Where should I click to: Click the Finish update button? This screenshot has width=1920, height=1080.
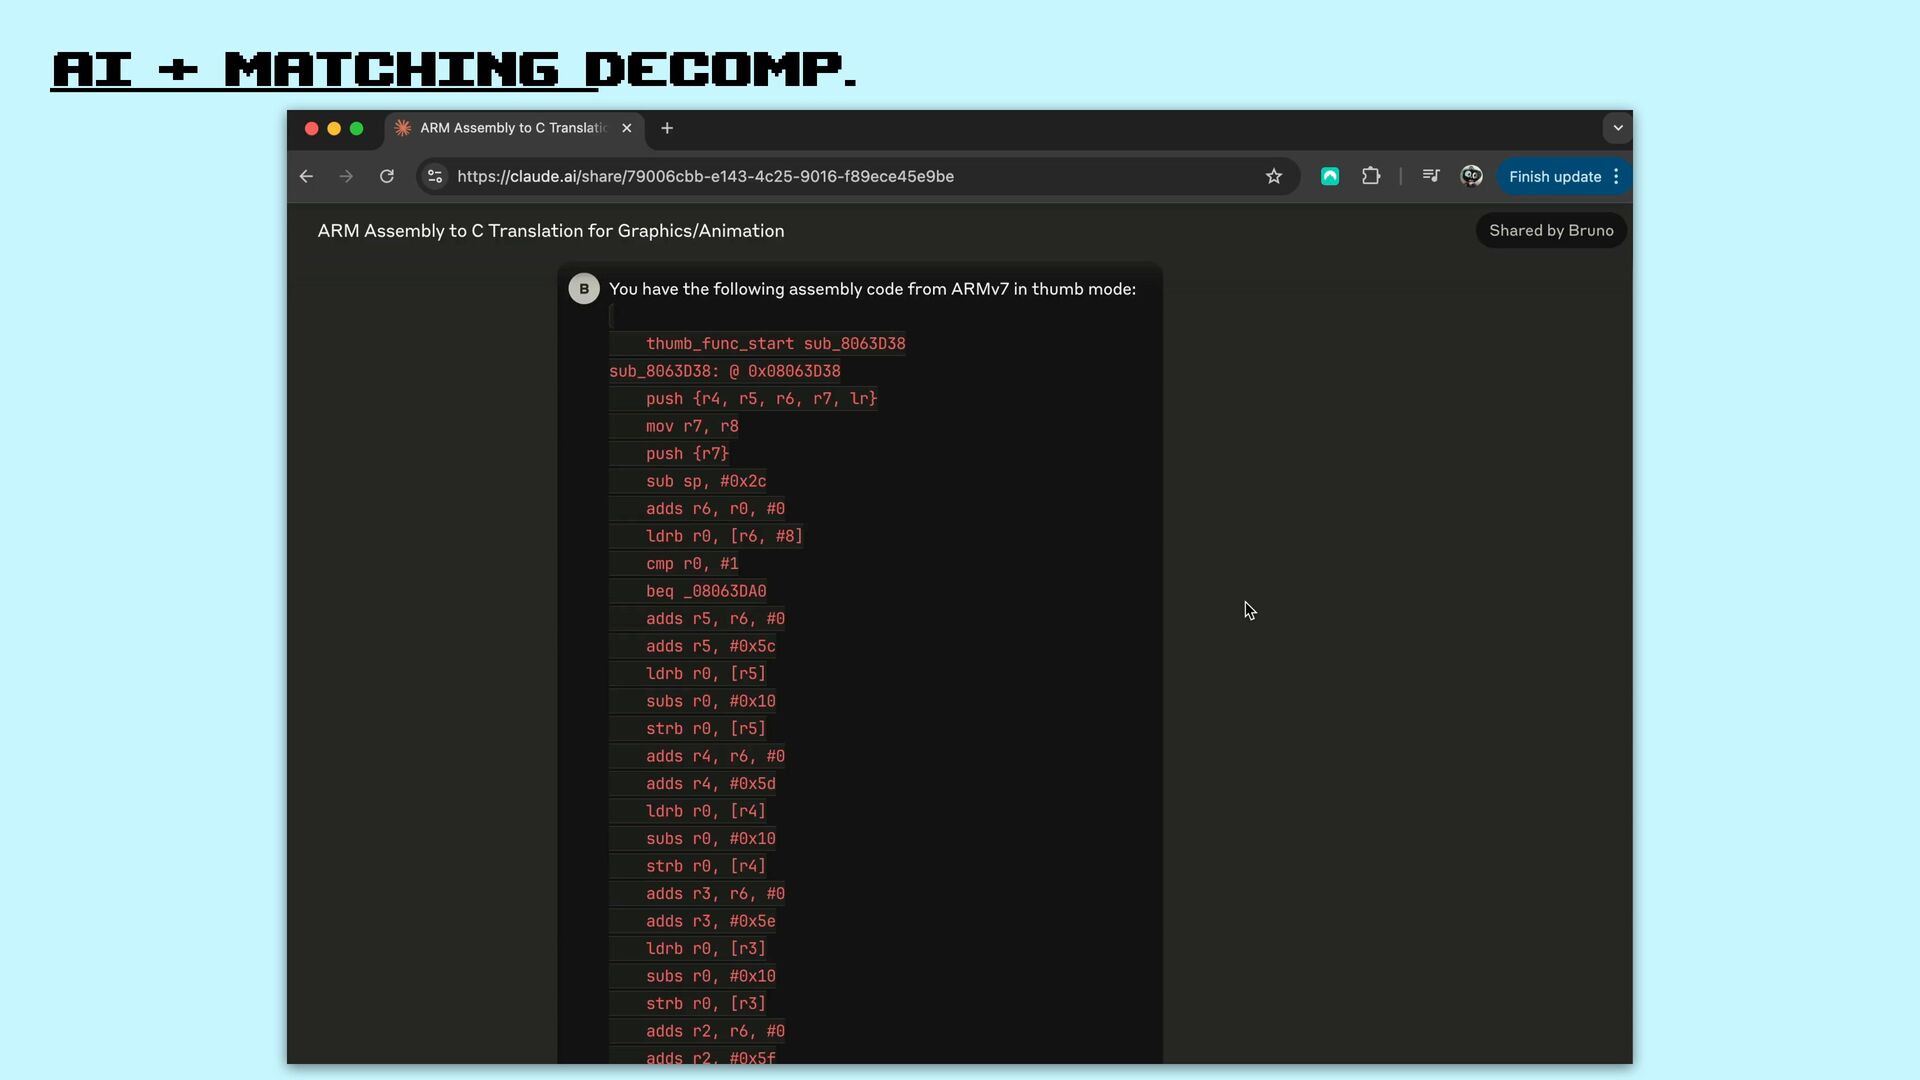tap(1554, 177)
